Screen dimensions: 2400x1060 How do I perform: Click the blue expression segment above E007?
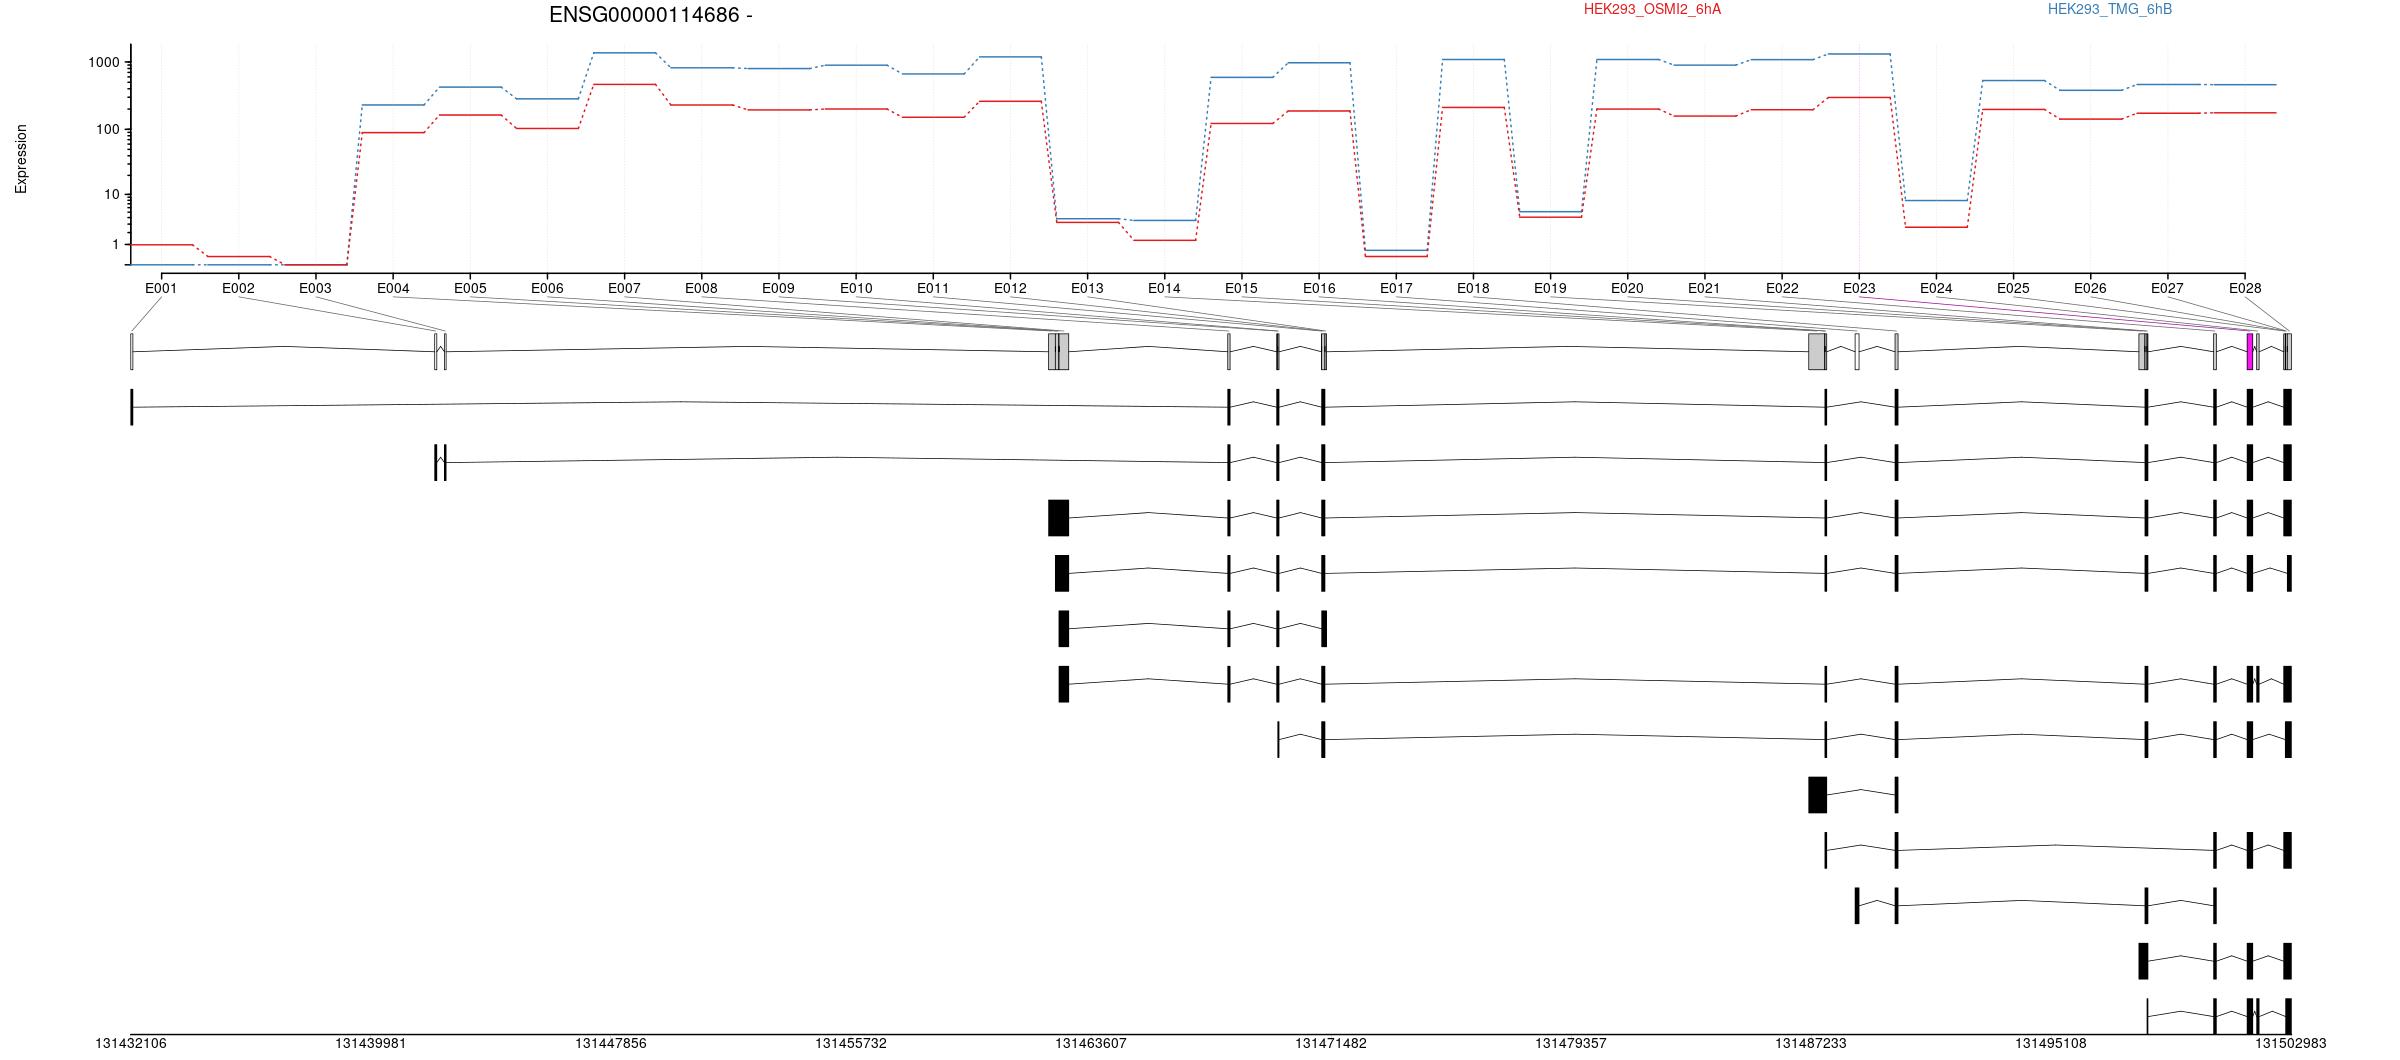[624, 53]
